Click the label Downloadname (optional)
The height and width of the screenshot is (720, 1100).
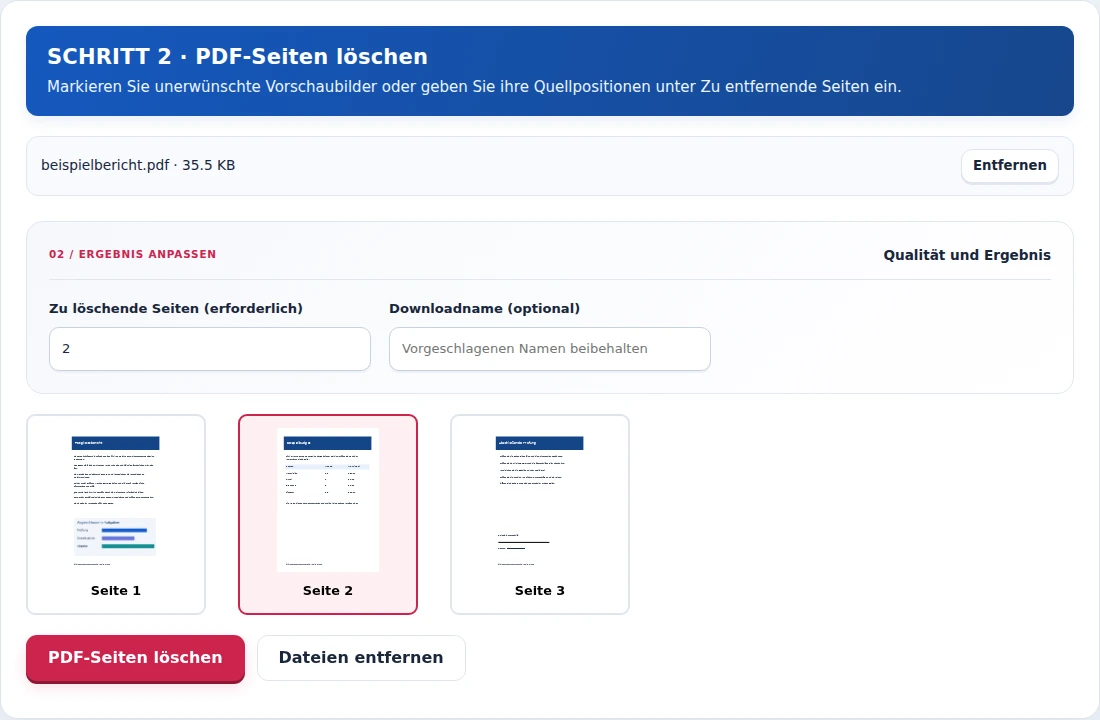coord(485,309)
